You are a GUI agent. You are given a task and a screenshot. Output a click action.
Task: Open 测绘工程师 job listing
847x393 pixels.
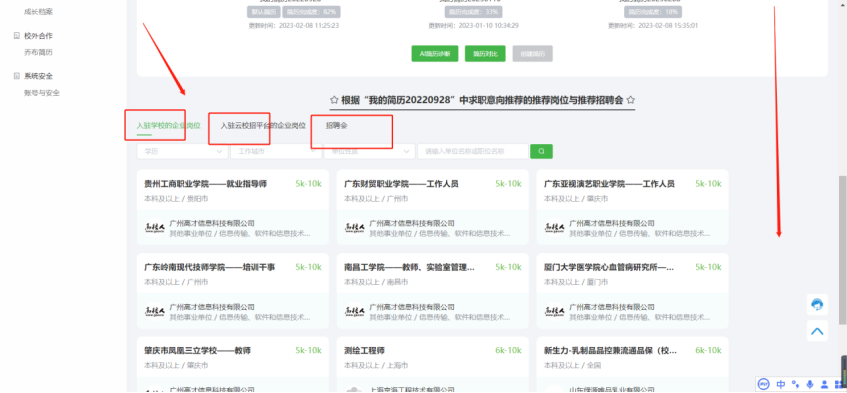click(365, 351)
